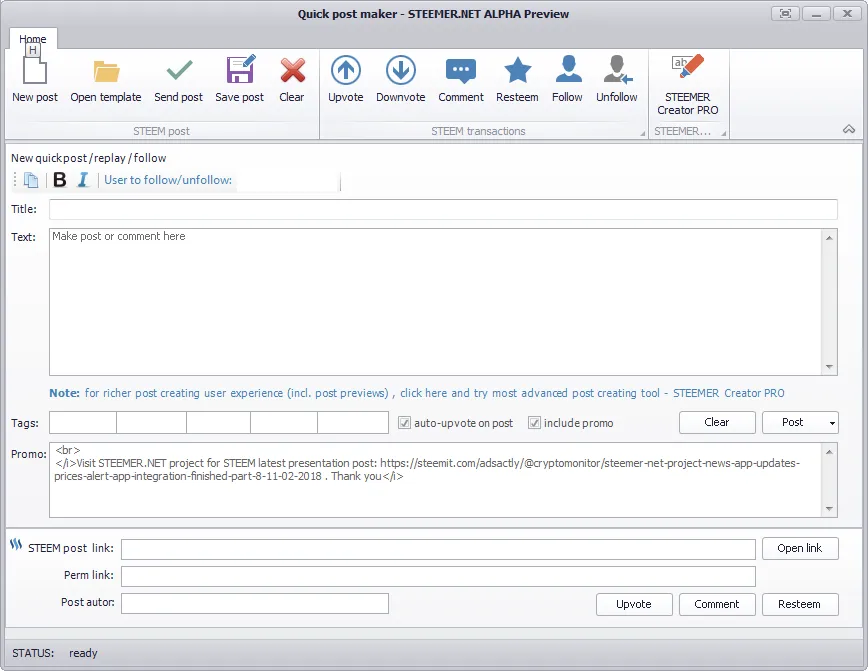Save post with floppy disk icon
868x671 pixels.
tap(240, 69)
